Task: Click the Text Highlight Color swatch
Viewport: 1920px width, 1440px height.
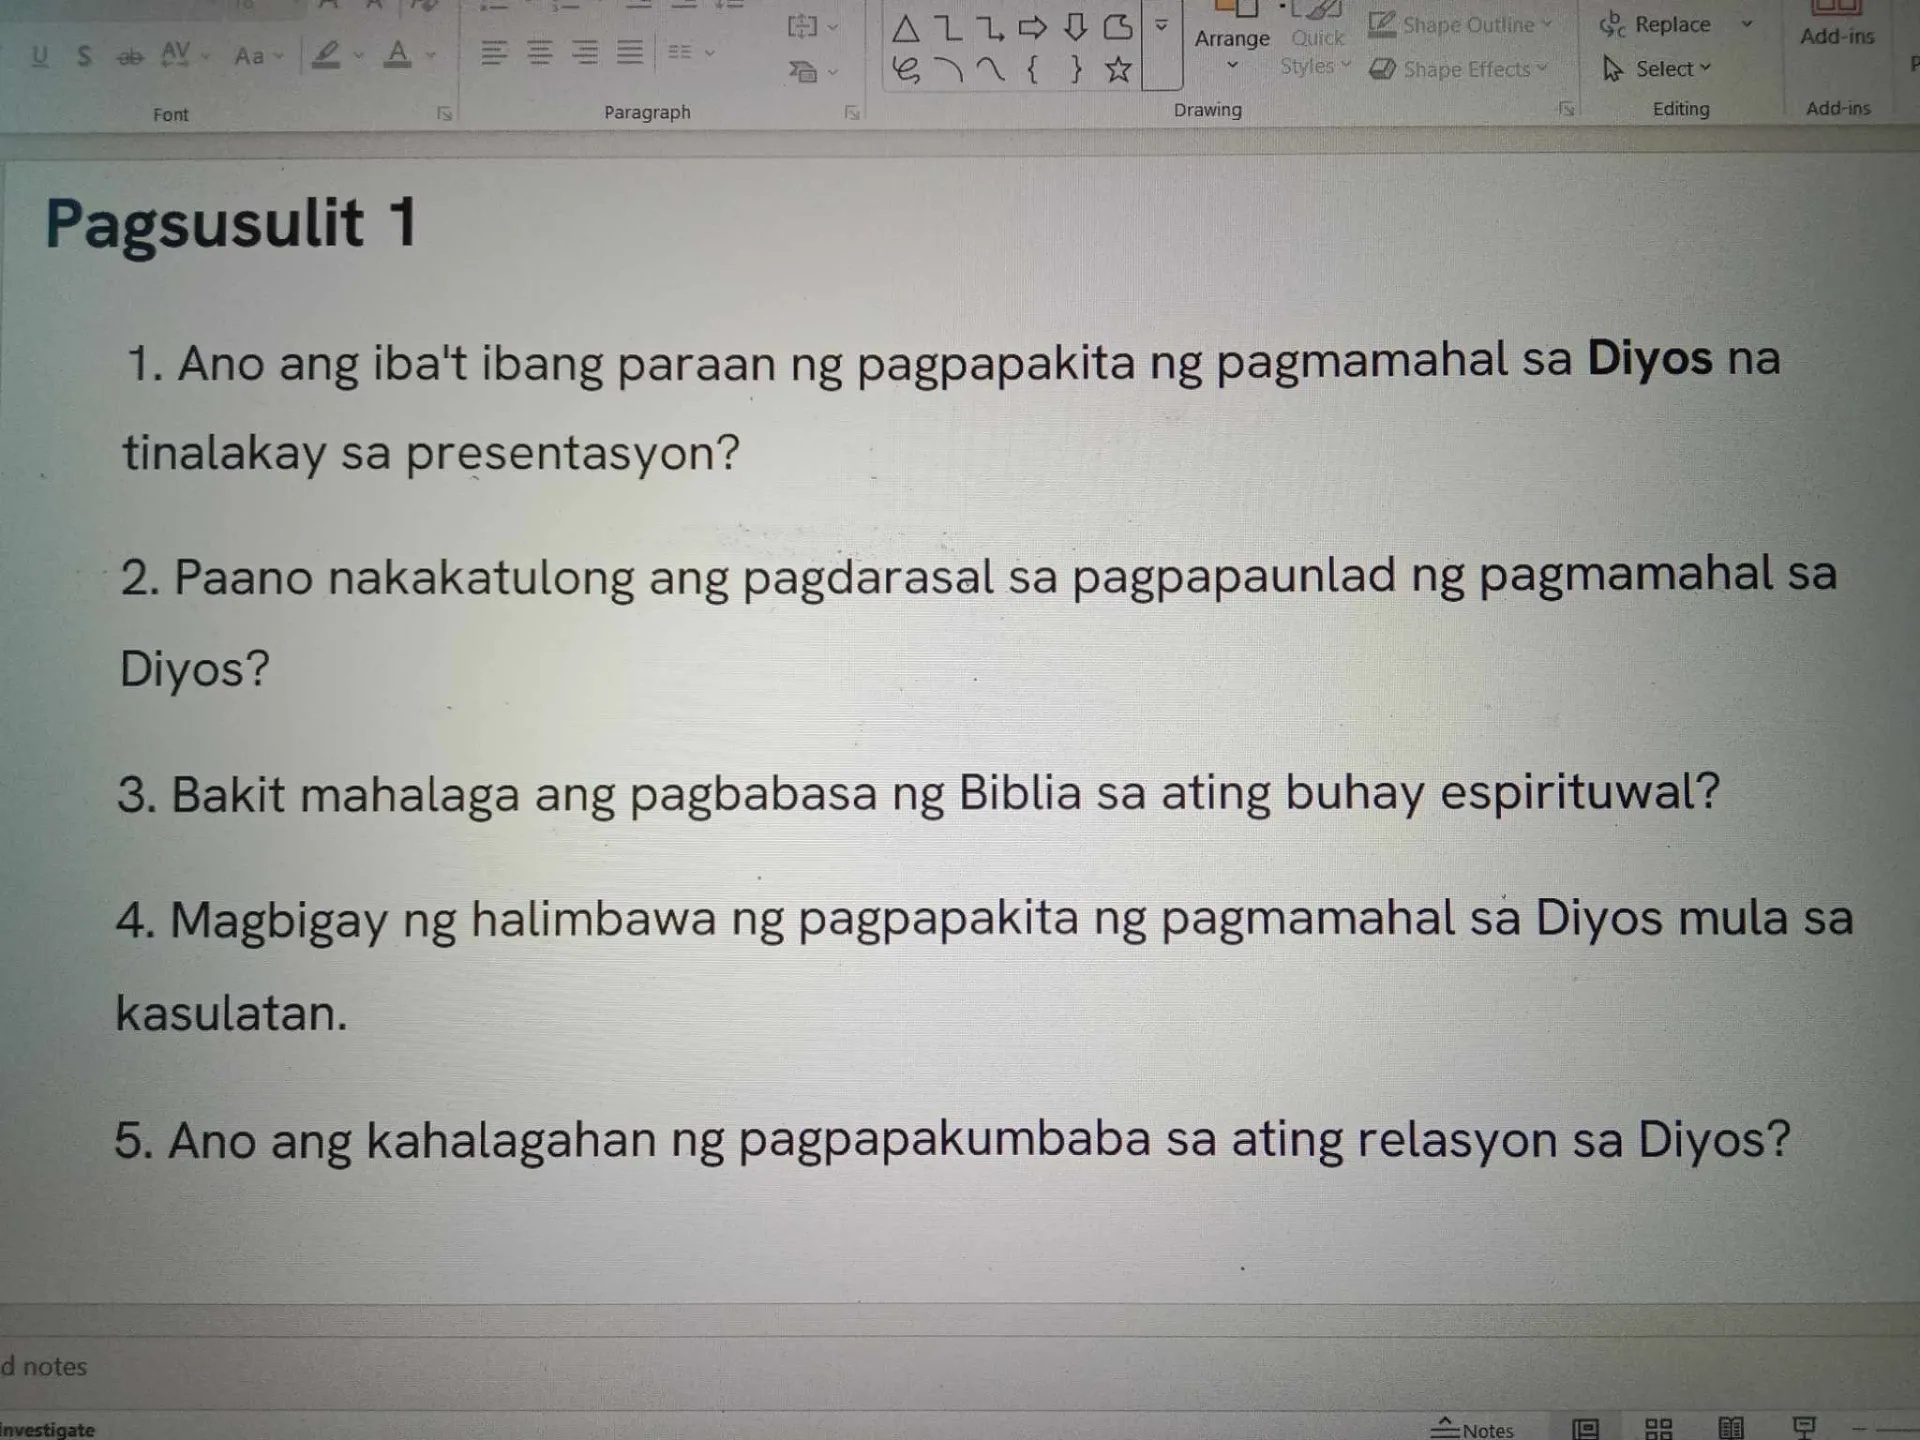Action: click(328, 56)
